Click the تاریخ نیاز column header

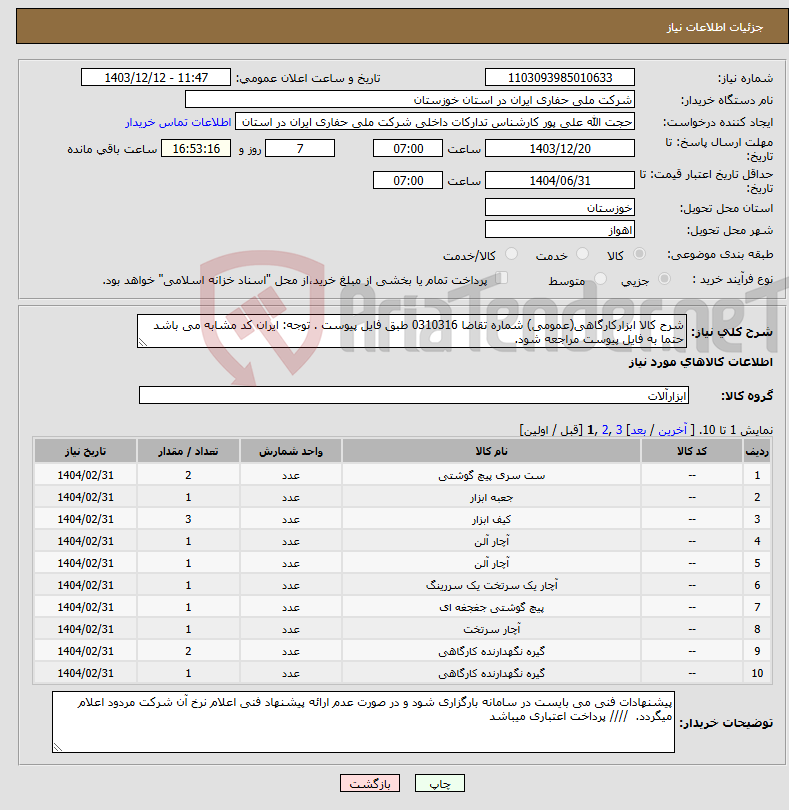pos(85,451)
